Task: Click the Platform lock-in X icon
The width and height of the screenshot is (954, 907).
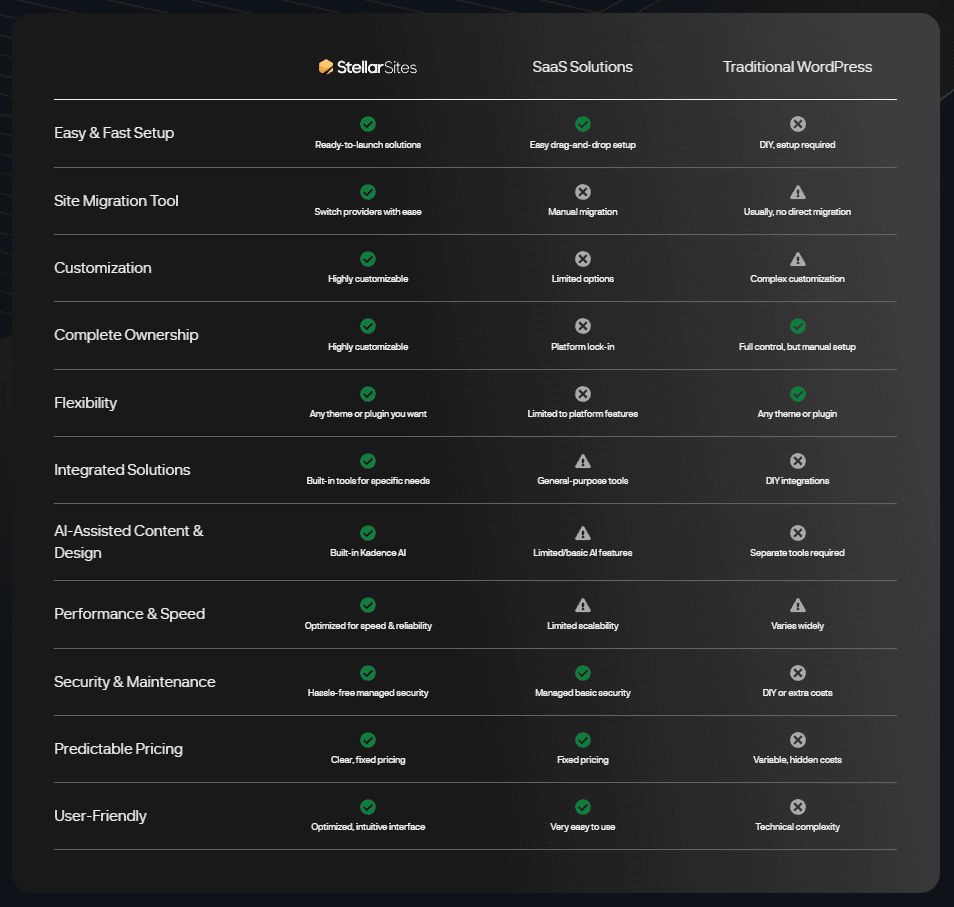Action: click(x=583, y=326)
